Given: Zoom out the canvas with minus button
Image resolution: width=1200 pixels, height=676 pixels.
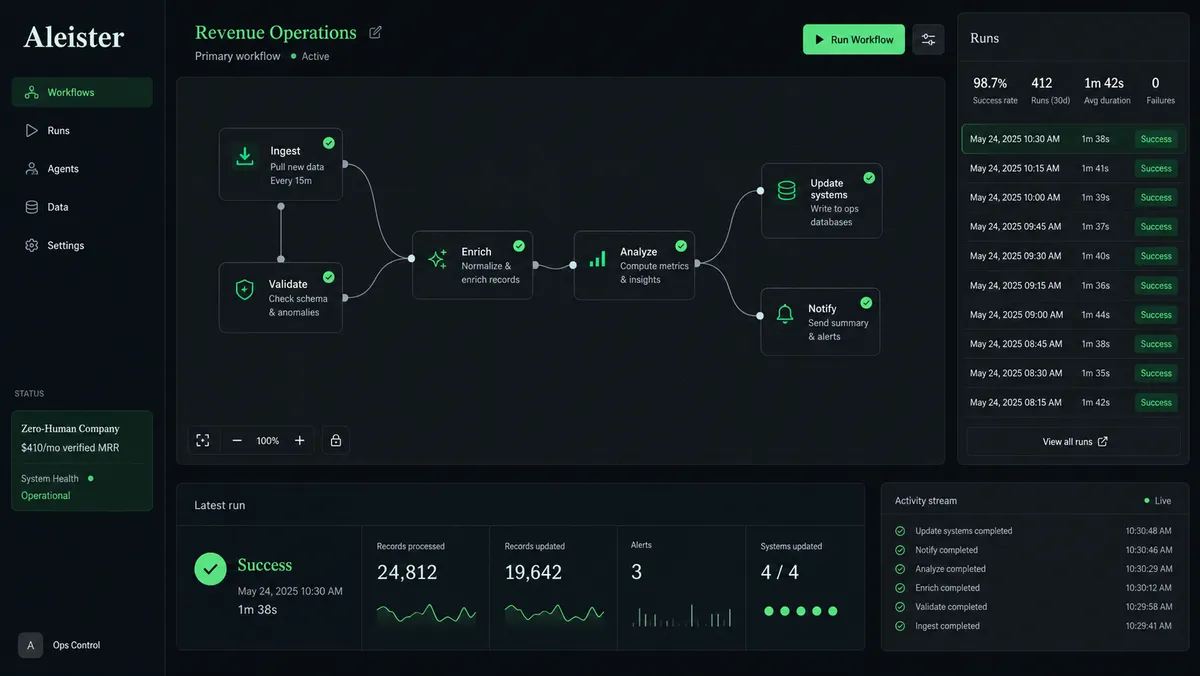Looking at the screenshot, I should click(237, 440).
